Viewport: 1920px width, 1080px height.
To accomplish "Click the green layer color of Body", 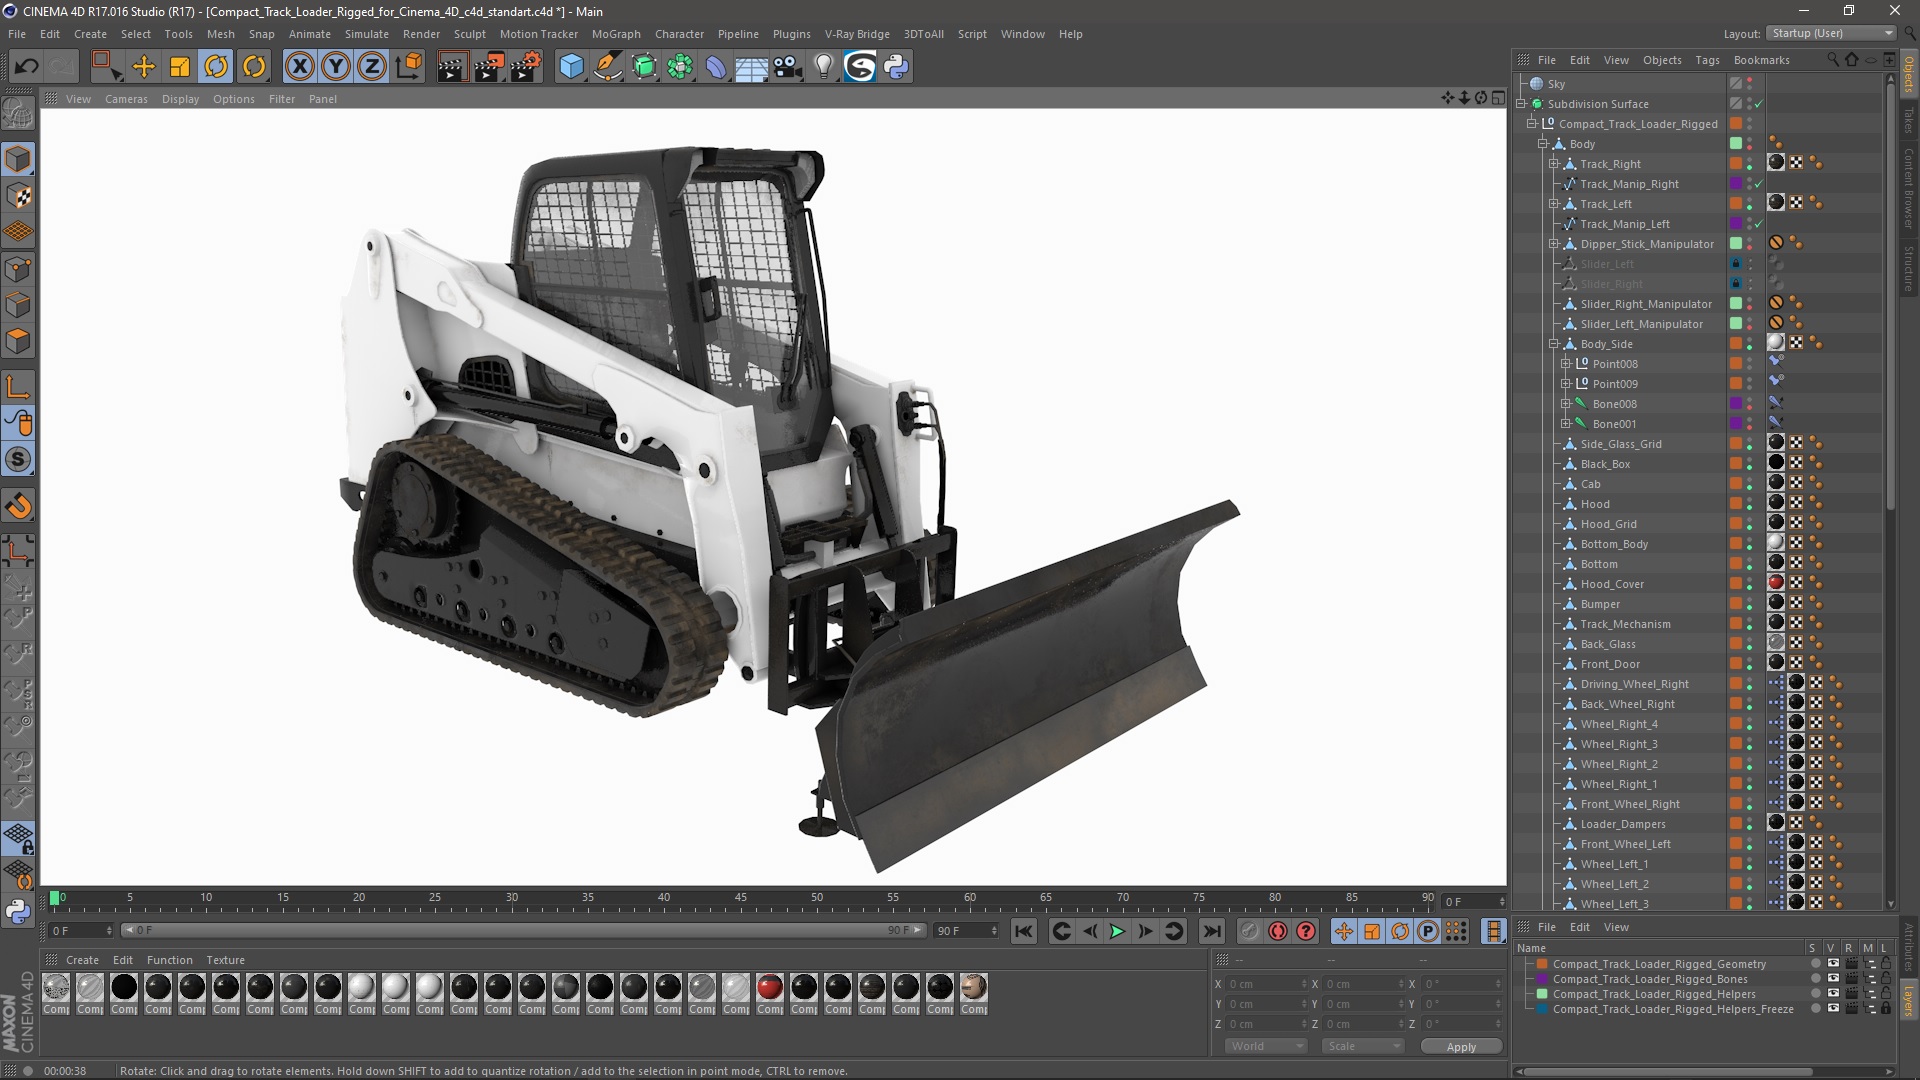I will point(1736,144).
